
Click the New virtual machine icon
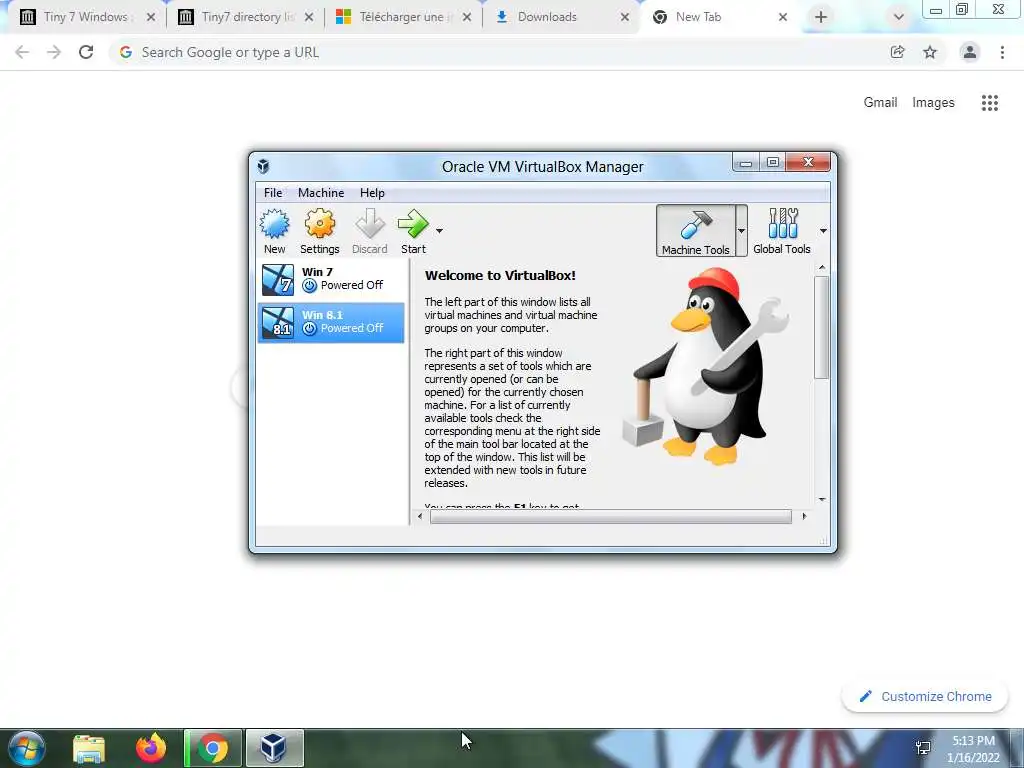point(274,231)
